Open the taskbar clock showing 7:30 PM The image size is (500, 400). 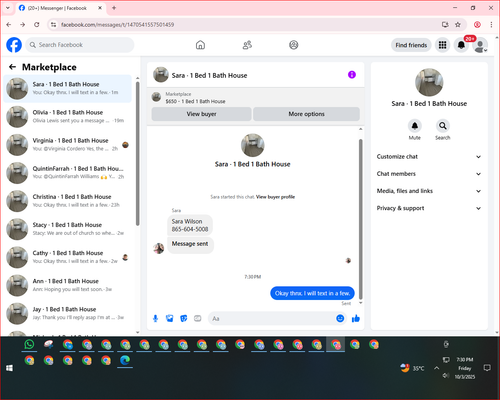tap(465, 368)
